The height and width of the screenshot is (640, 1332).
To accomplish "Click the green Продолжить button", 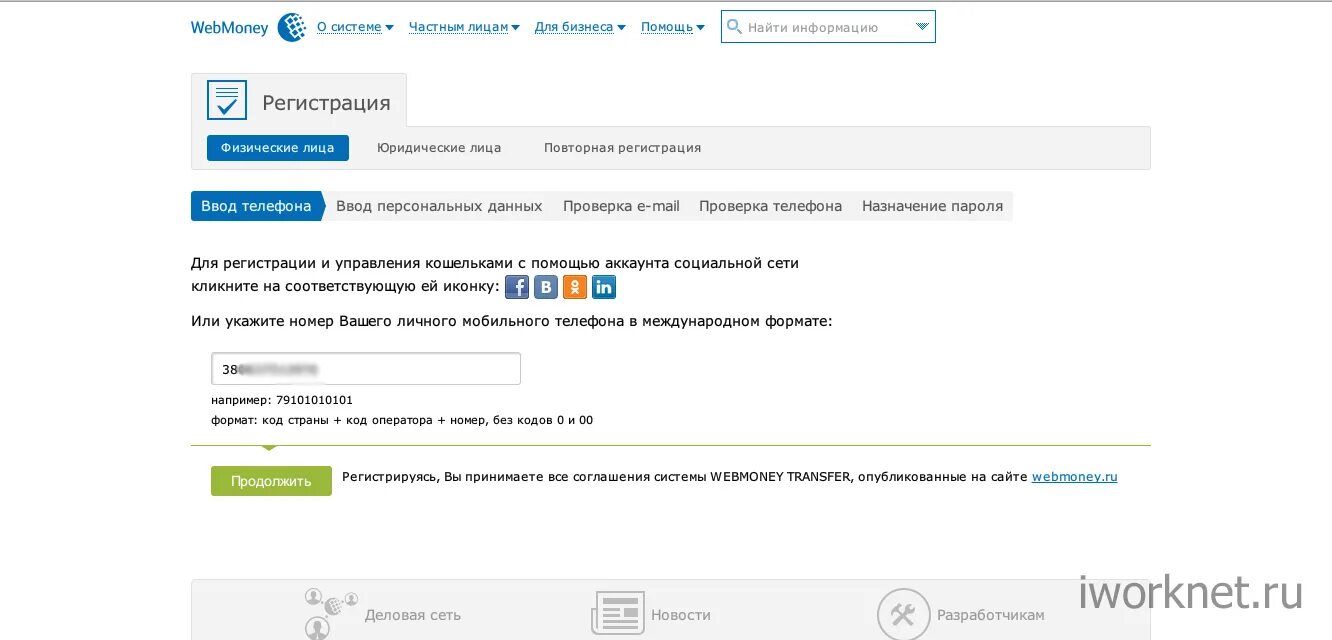I will tap(271, 481).
